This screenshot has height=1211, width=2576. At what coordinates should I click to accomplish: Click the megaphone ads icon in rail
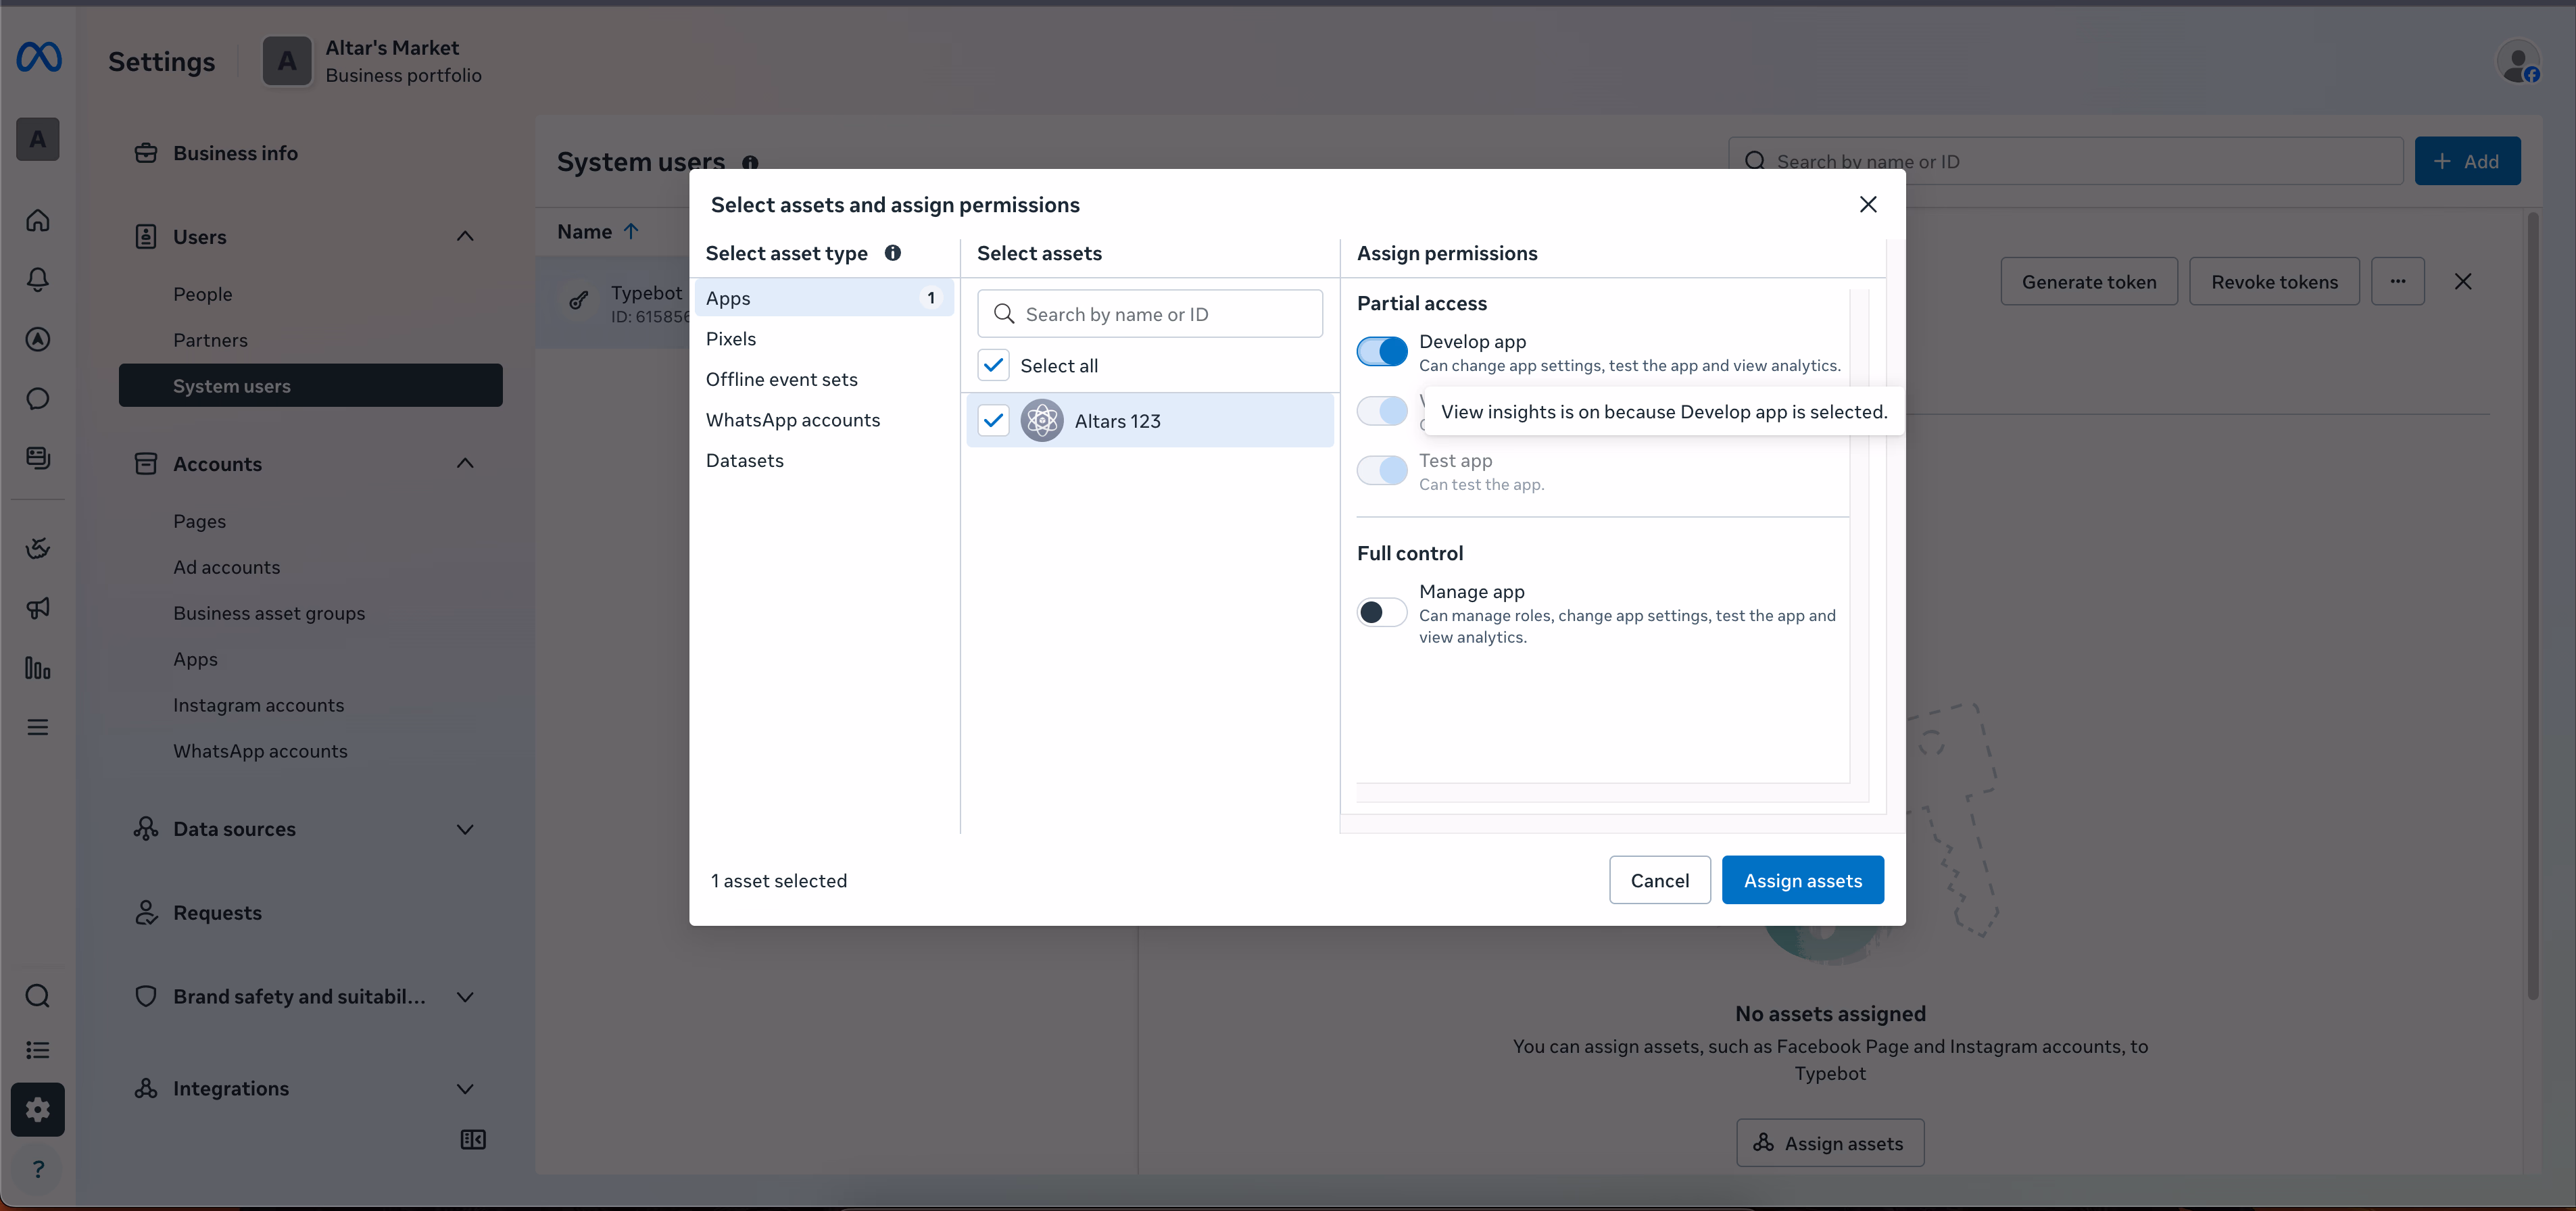38,608
